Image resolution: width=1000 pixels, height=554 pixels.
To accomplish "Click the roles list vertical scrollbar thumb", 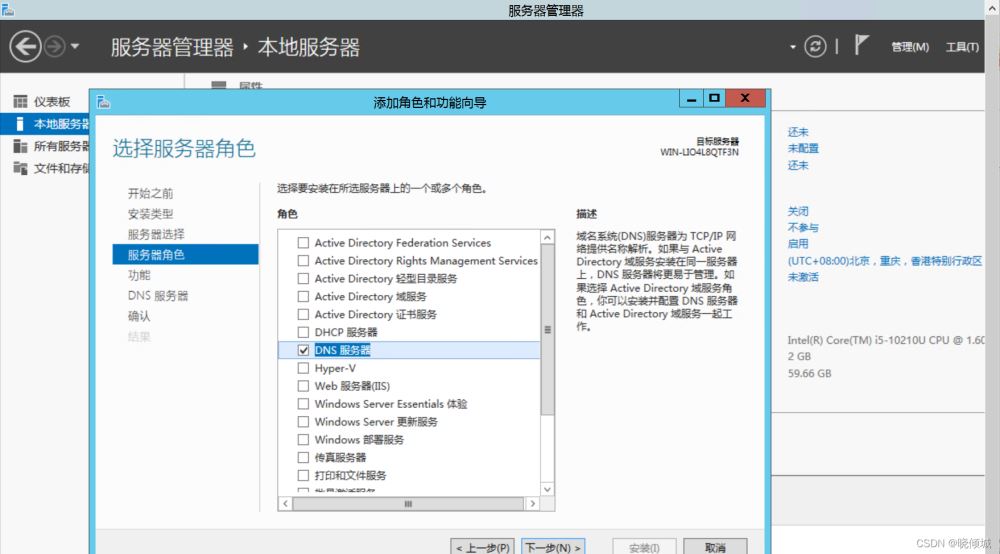I will (547, 330).
